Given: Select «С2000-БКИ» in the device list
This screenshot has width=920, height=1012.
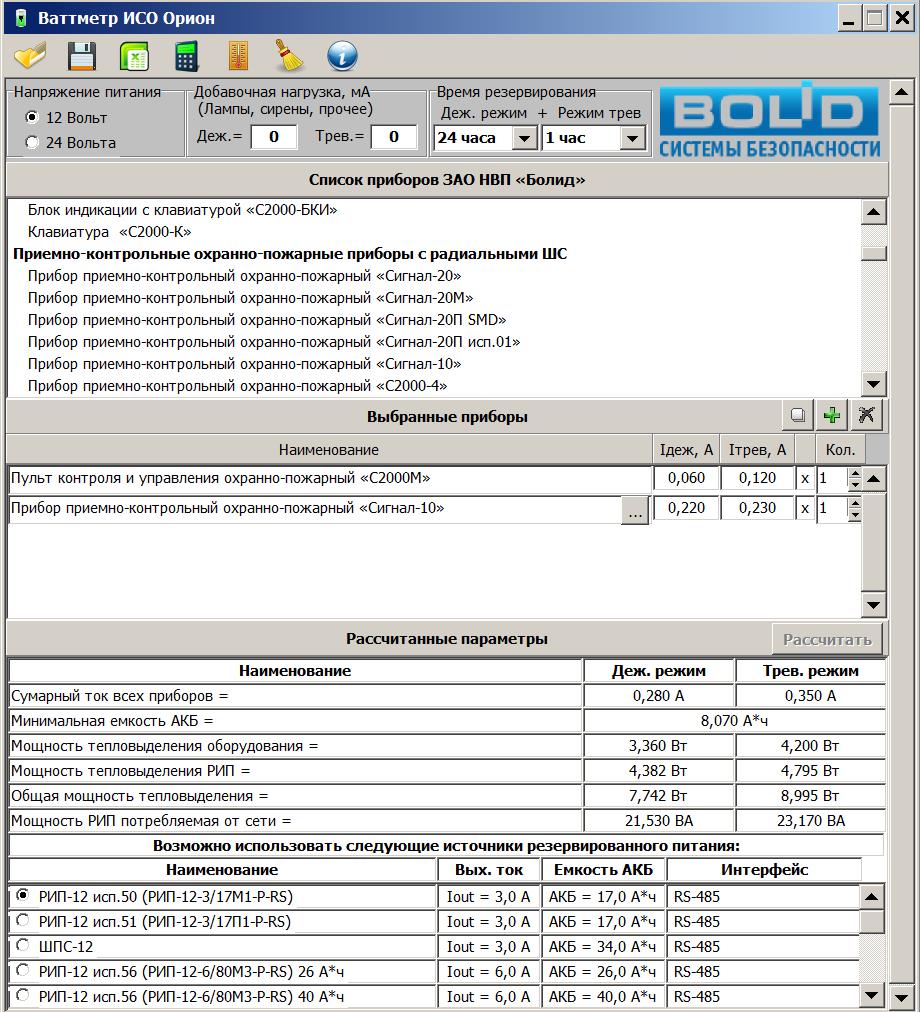Looking at the screenshot, I should (x=182, y=210).
